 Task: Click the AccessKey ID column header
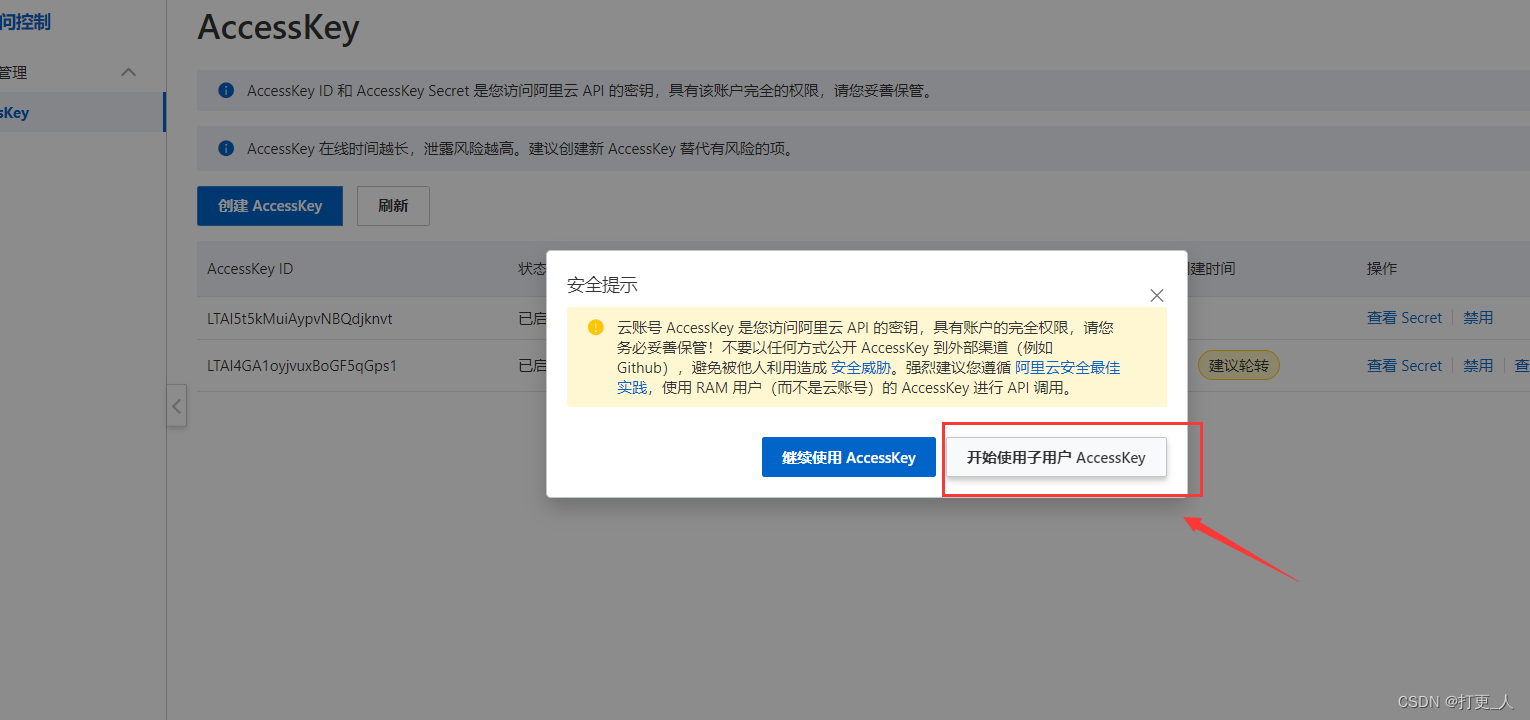click(250, 269)
